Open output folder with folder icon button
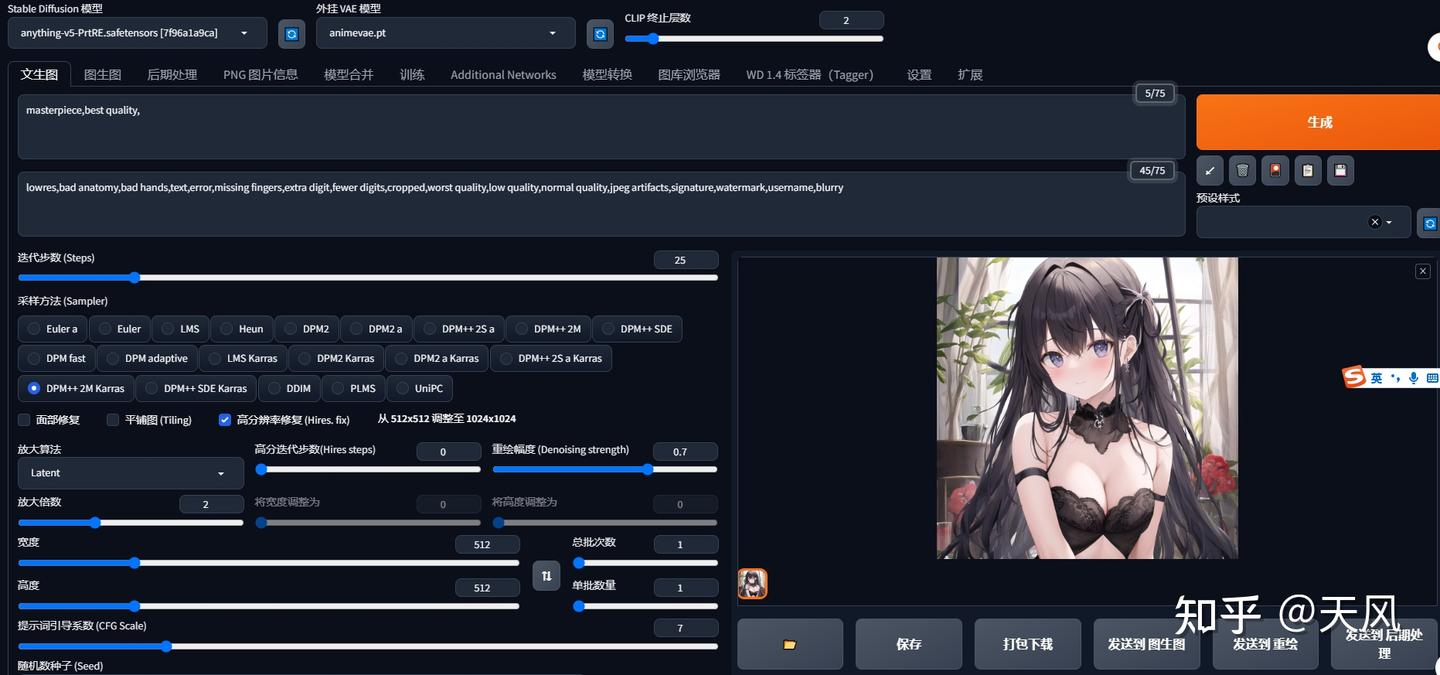 pos(790,644)
